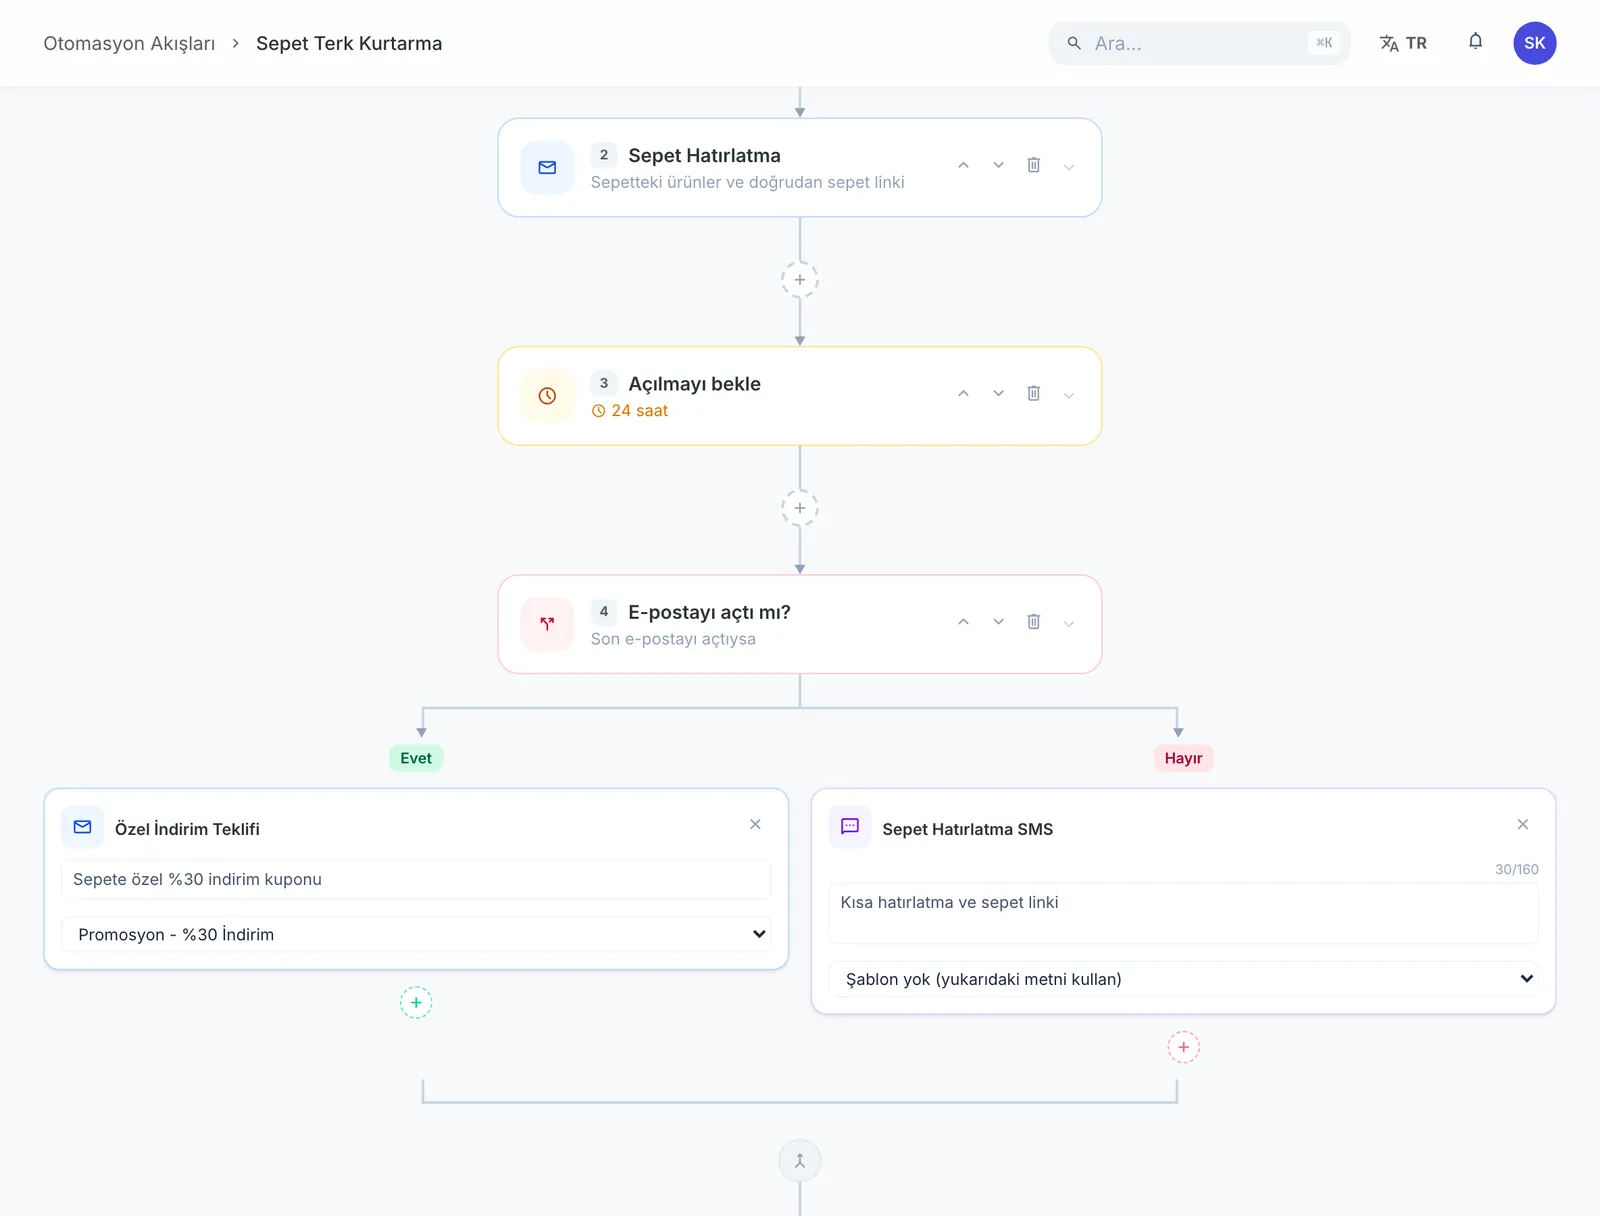Move Açılmayı bekle step up

[963, 393]
